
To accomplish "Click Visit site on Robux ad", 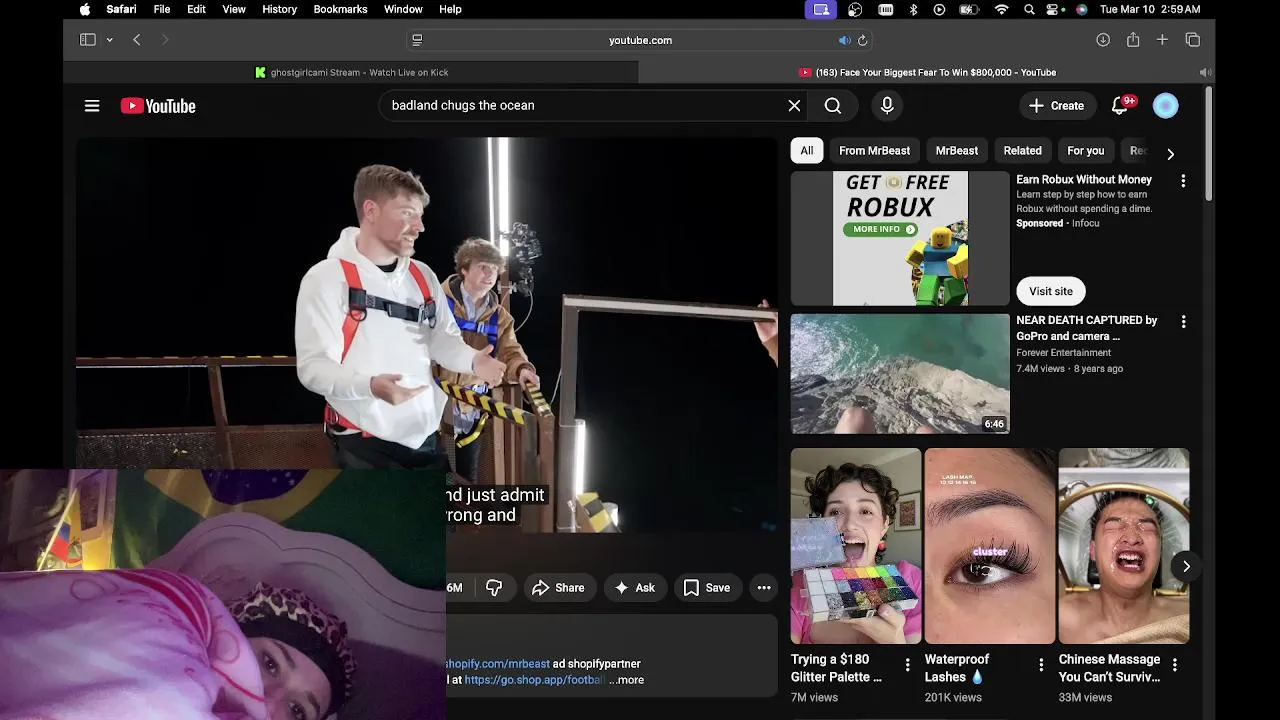I will click(1051, 291).
